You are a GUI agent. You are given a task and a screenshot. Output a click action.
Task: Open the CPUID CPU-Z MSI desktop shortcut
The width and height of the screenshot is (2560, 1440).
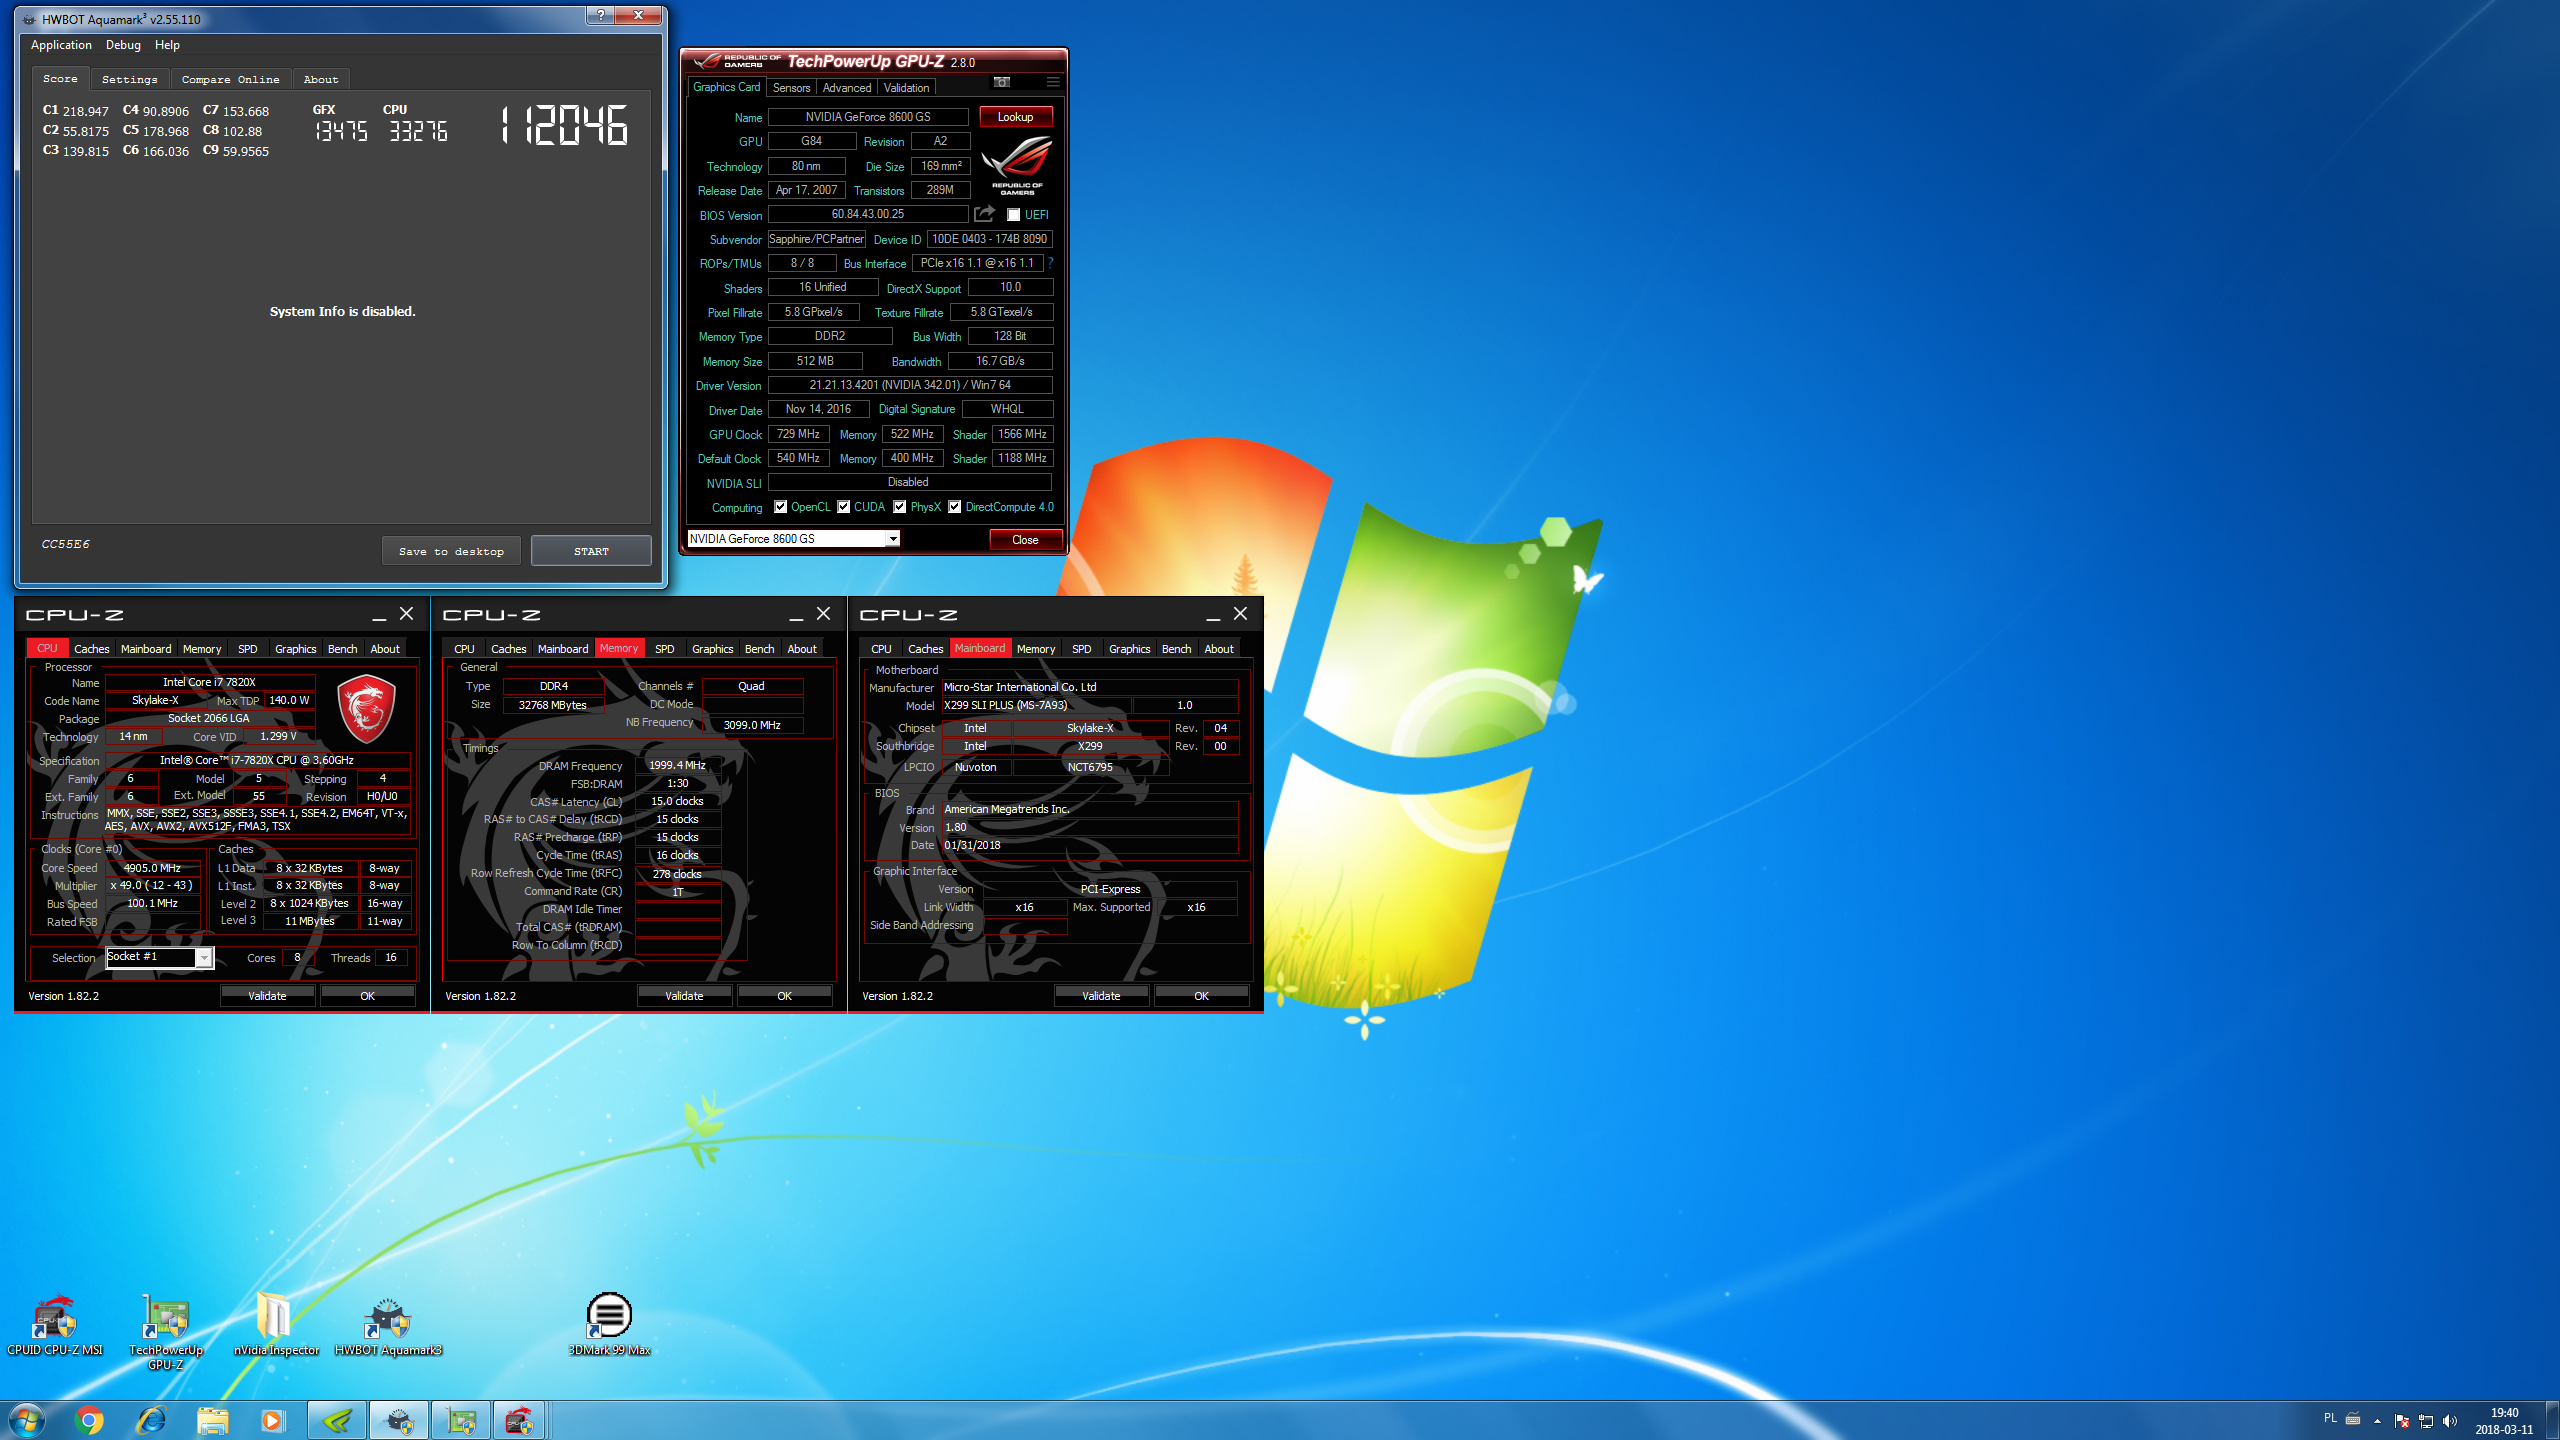coord(54,1326)
